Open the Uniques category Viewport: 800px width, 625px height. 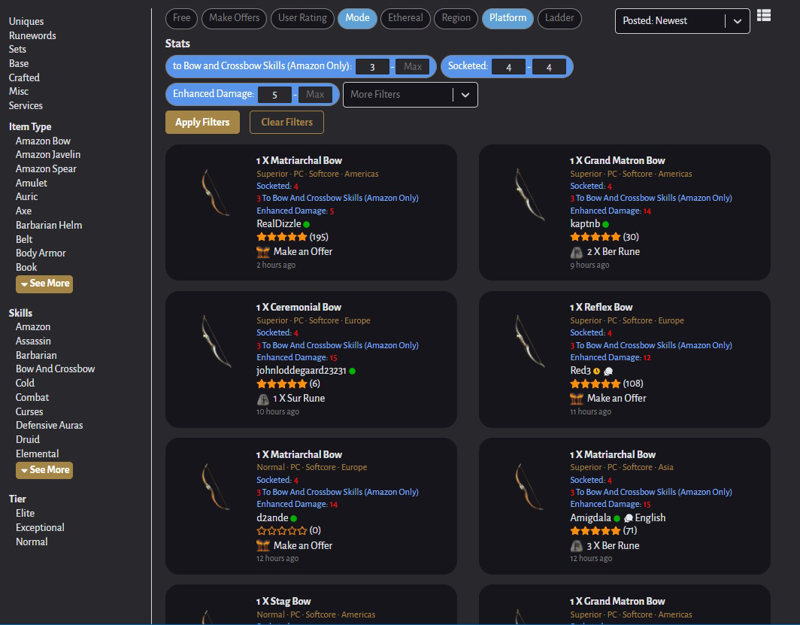coord(26,21)
